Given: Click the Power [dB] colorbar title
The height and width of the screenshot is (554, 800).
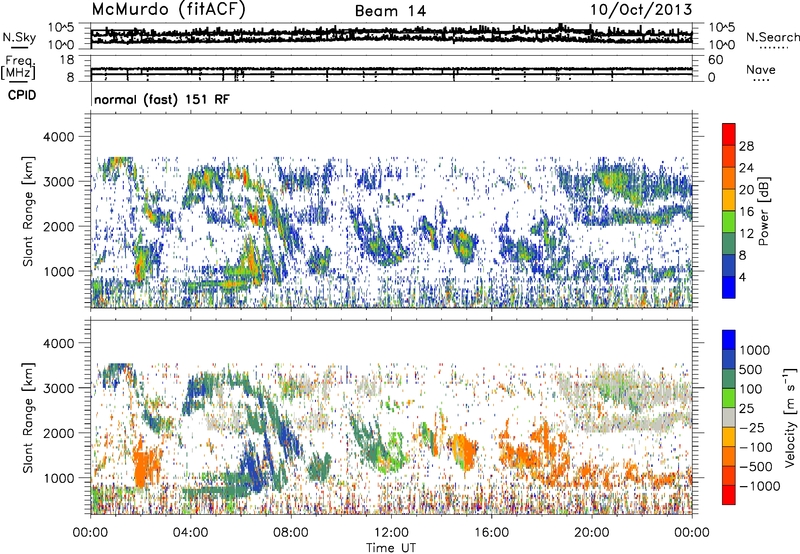Looking at the screenshot, I should point(764,211).
